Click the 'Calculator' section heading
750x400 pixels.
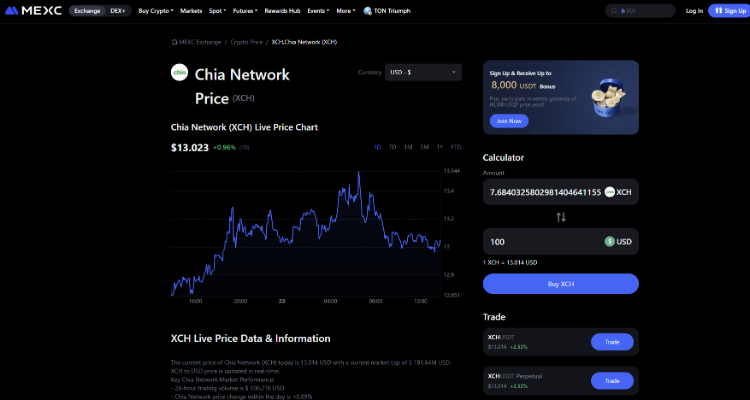503,157
